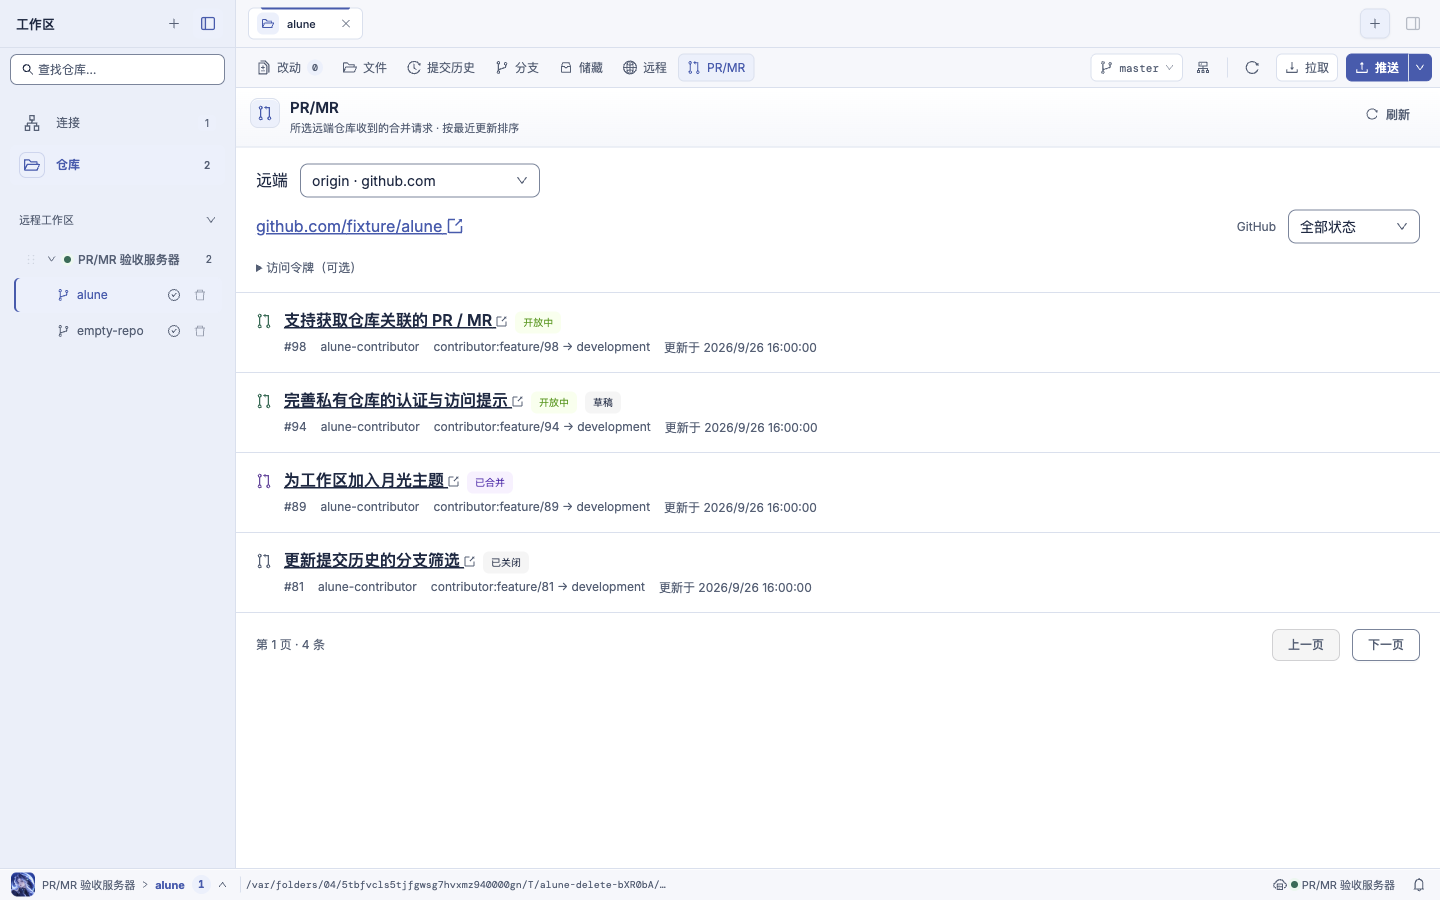1440x900 pixels.
Task: Switch to the 提交历史 tab
Action: click(x=441, y=68)
